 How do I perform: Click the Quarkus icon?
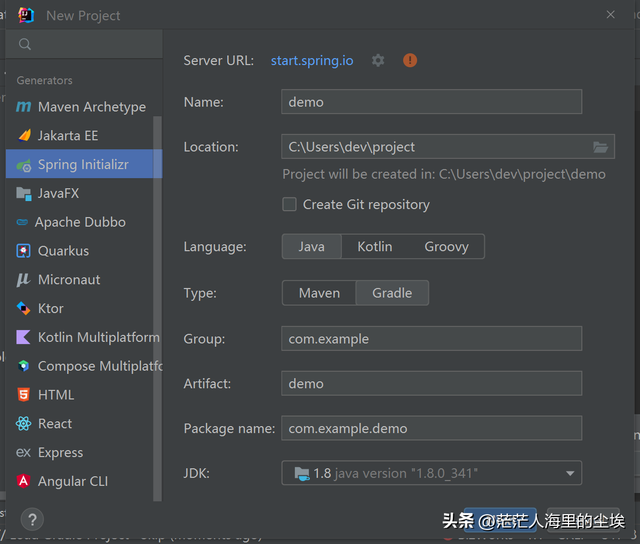coord(23,251)
